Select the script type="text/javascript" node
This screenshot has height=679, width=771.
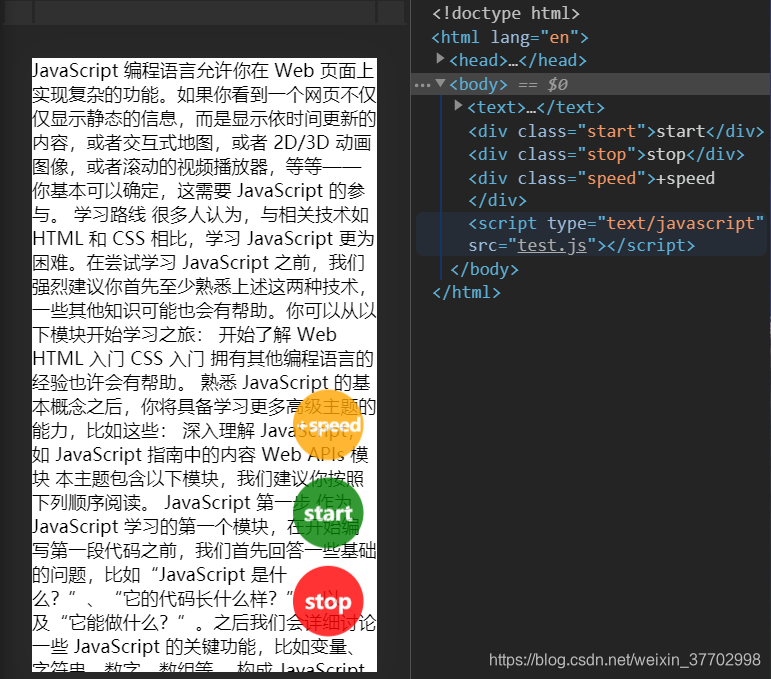tap(592, 234)
